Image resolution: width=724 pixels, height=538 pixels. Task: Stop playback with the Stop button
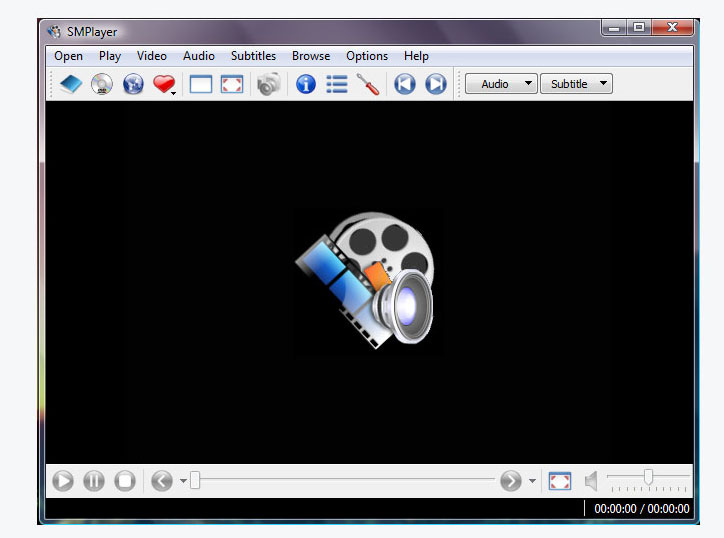[x=125, y=481]
